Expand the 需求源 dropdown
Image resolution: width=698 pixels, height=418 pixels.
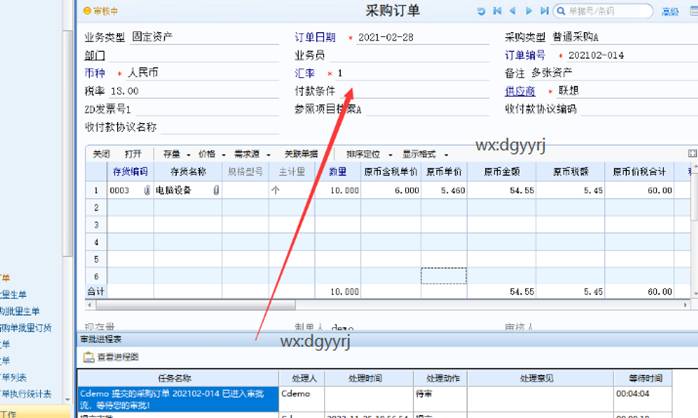pyautogui.click(x=249, y=155)
